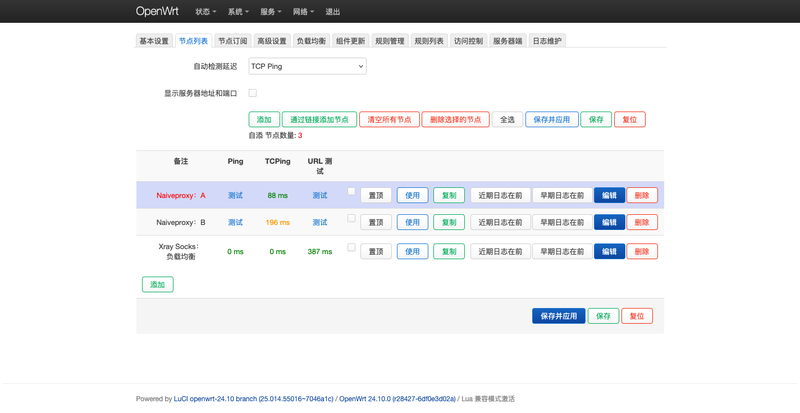Enable the 显示服务器地址和端口 checkbox

pos(253,93)
